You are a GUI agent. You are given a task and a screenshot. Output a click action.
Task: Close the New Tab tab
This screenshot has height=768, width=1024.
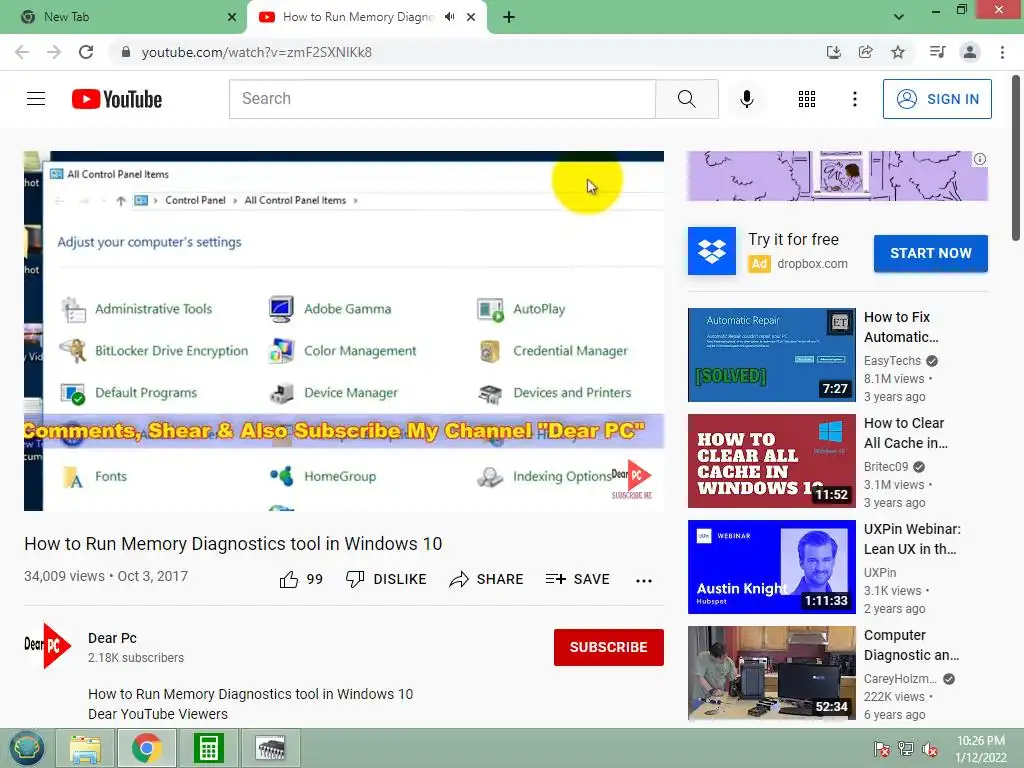(x=231, y=17)
